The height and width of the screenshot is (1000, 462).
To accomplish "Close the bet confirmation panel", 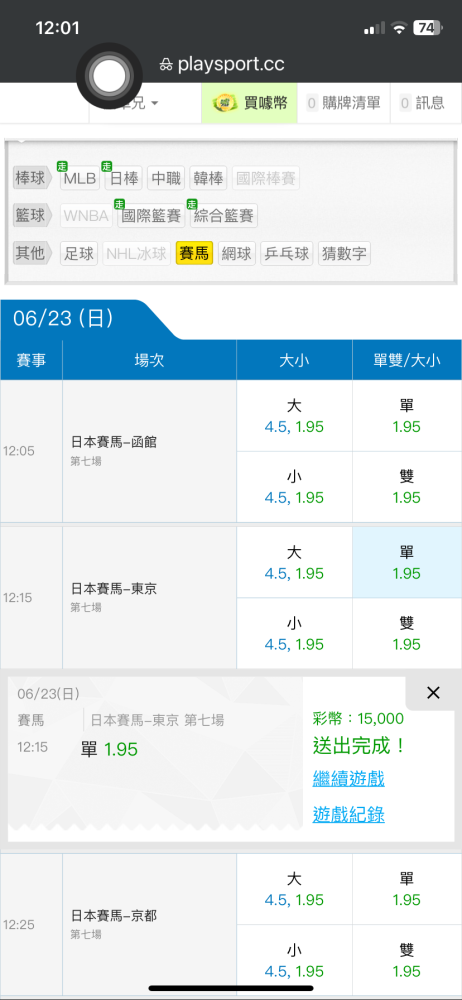I will (433, 693).
